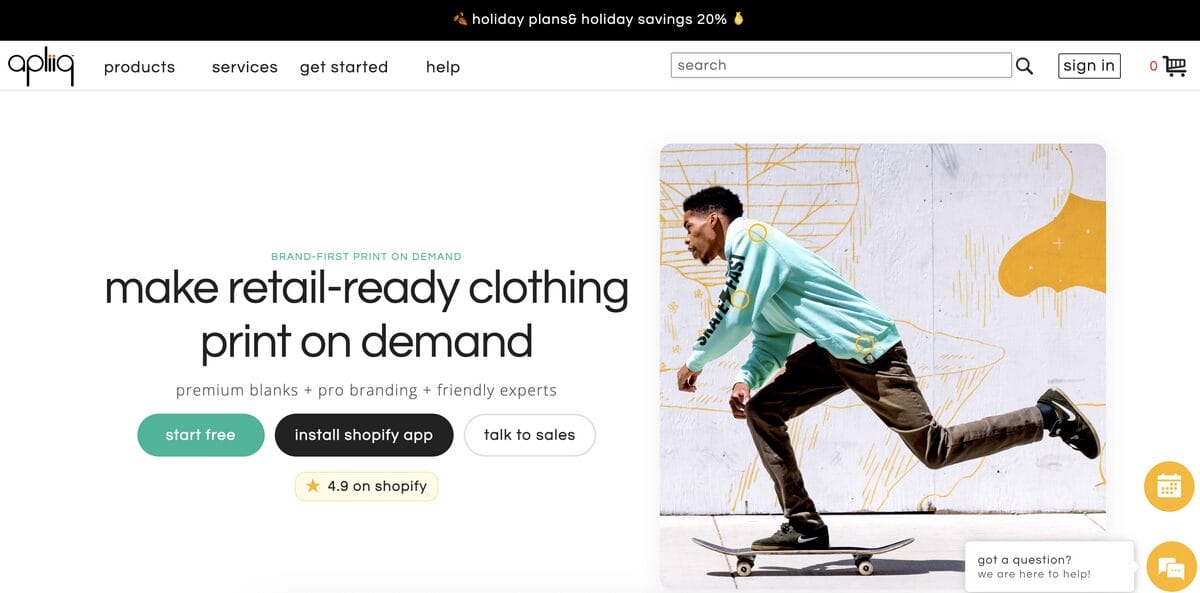The height and width of the screenshot is (593, 1200).
Task: Expand the services navigation menu
Action: [x=244, y=67]
